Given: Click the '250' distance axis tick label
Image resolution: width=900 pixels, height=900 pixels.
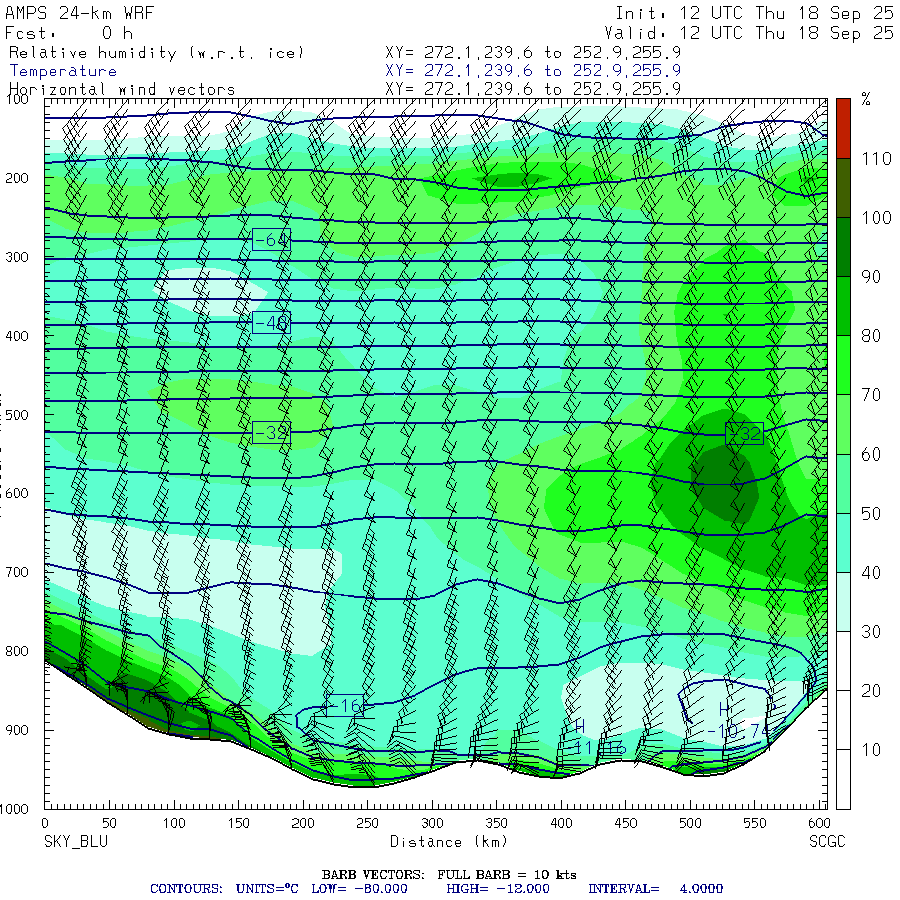Looking at the screenshot, I should [x=367, y=823].
